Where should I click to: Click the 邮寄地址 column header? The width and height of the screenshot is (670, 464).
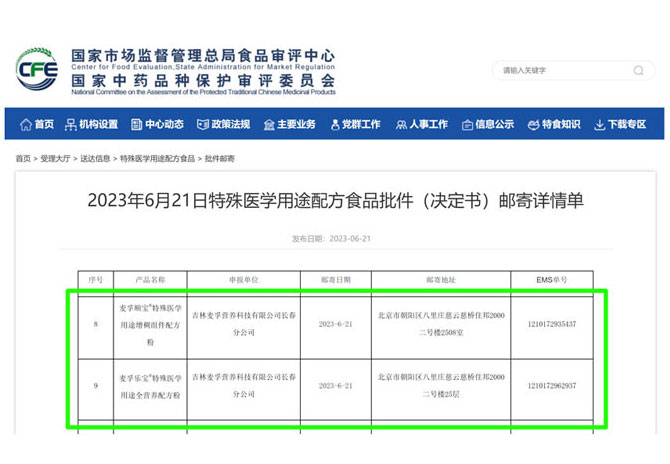pos(441,280)
